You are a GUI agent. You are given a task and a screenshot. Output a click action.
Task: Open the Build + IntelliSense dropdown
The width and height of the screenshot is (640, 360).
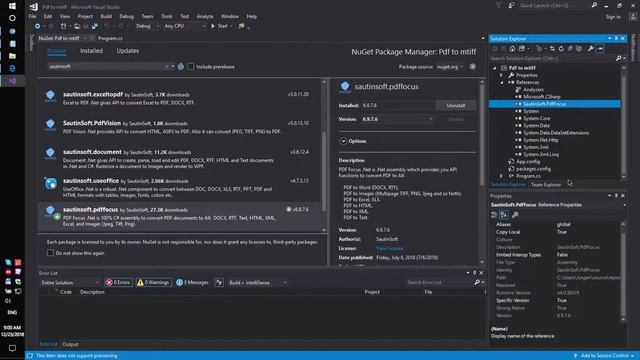click(x=258, y=282)
